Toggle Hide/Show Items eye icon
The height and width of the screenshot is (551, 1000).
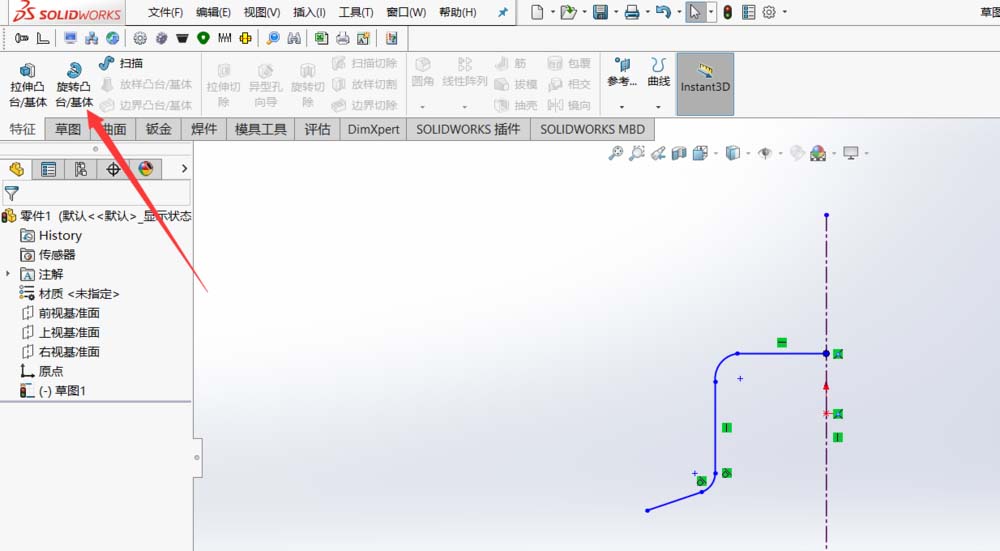(x=765, y=153)
